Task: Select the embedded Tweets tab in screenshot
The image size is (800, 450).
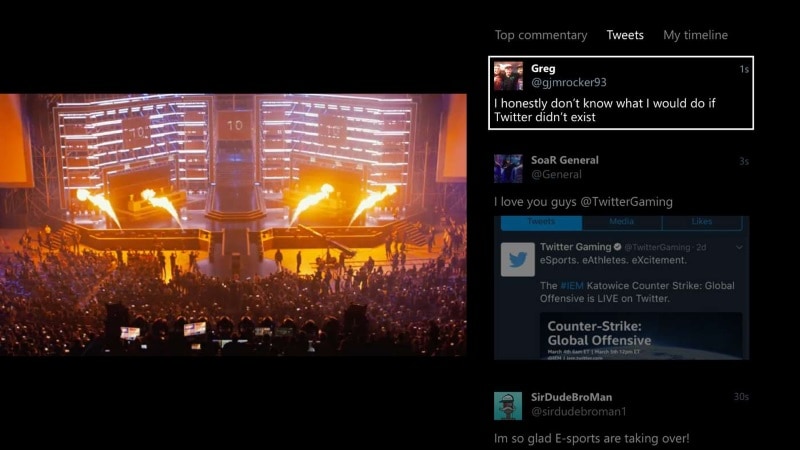Action: [541, 222]
